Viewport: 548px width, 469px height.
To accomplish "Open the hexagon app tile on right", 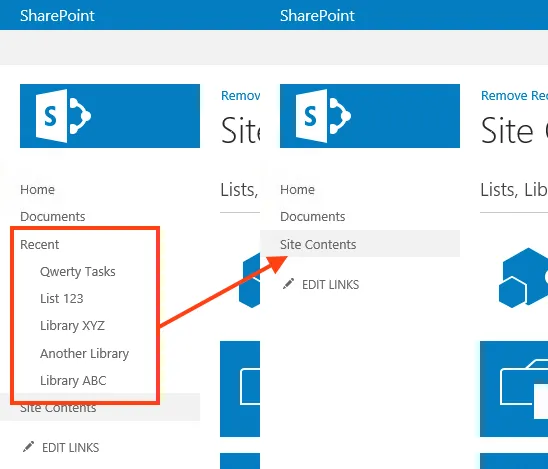I will pos(523,278).
